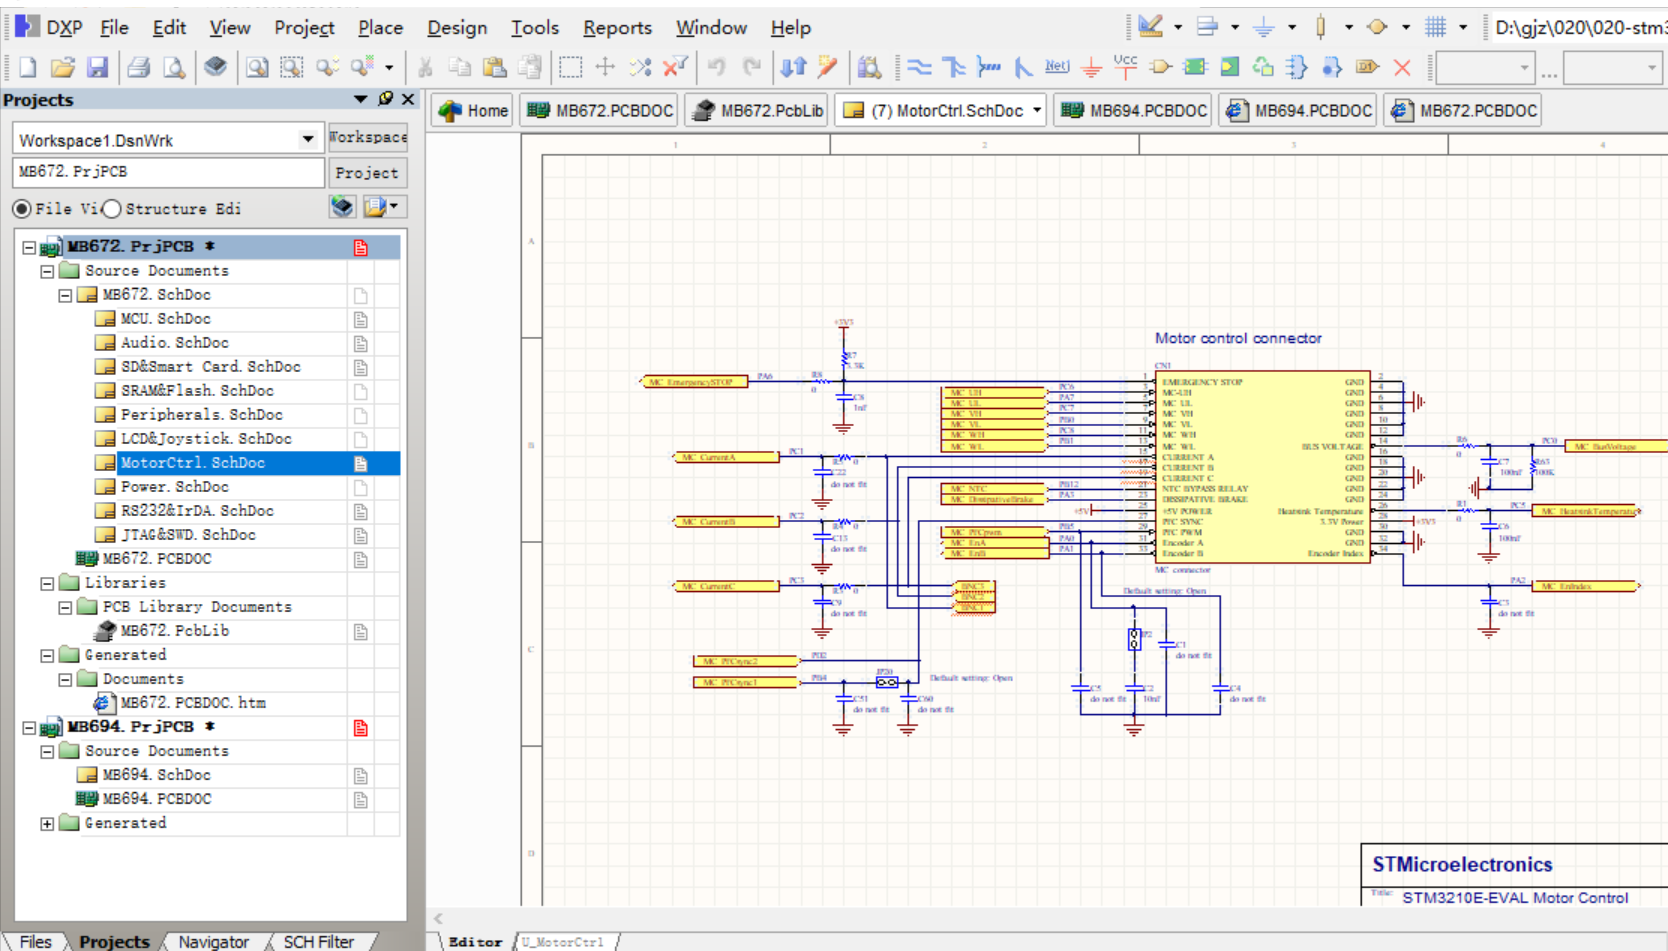The width and height of the screenshot is (1668, 951).
Task: Place a VCC power port
Action: tap(1125, 66)
